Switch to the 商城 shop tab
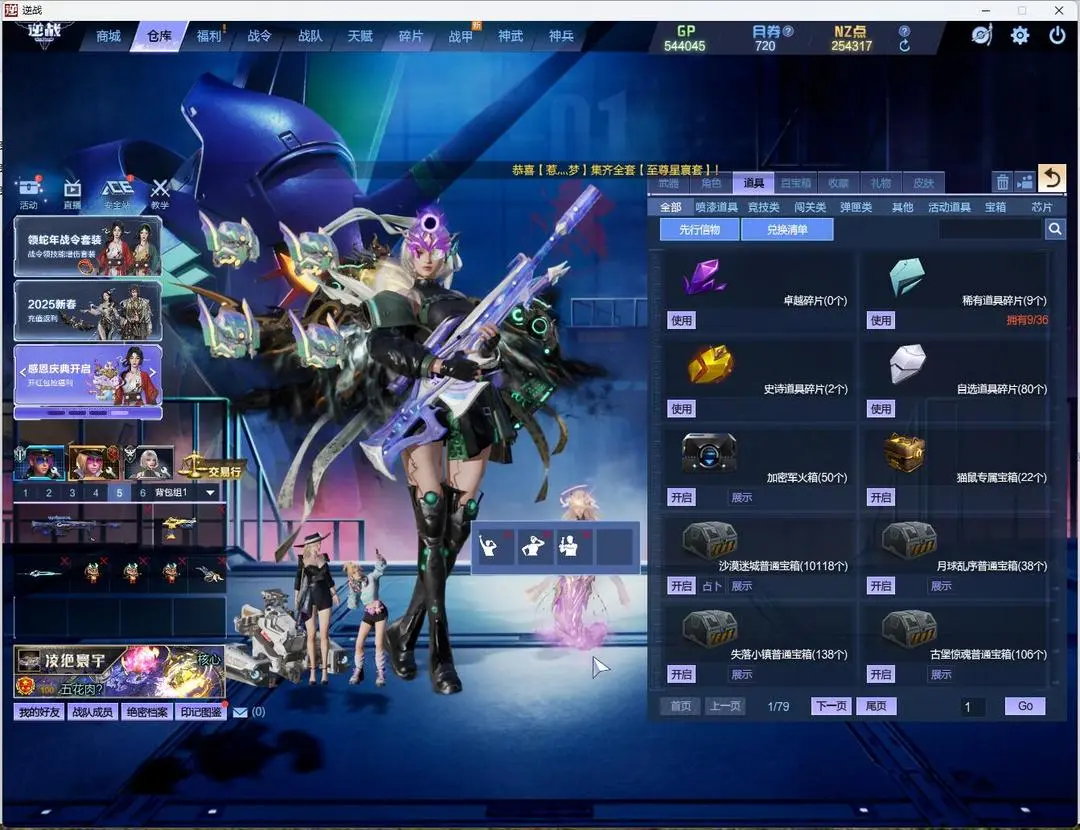Image resolution: width=1080 pixels, height=830 pixels. pos(108,37)
